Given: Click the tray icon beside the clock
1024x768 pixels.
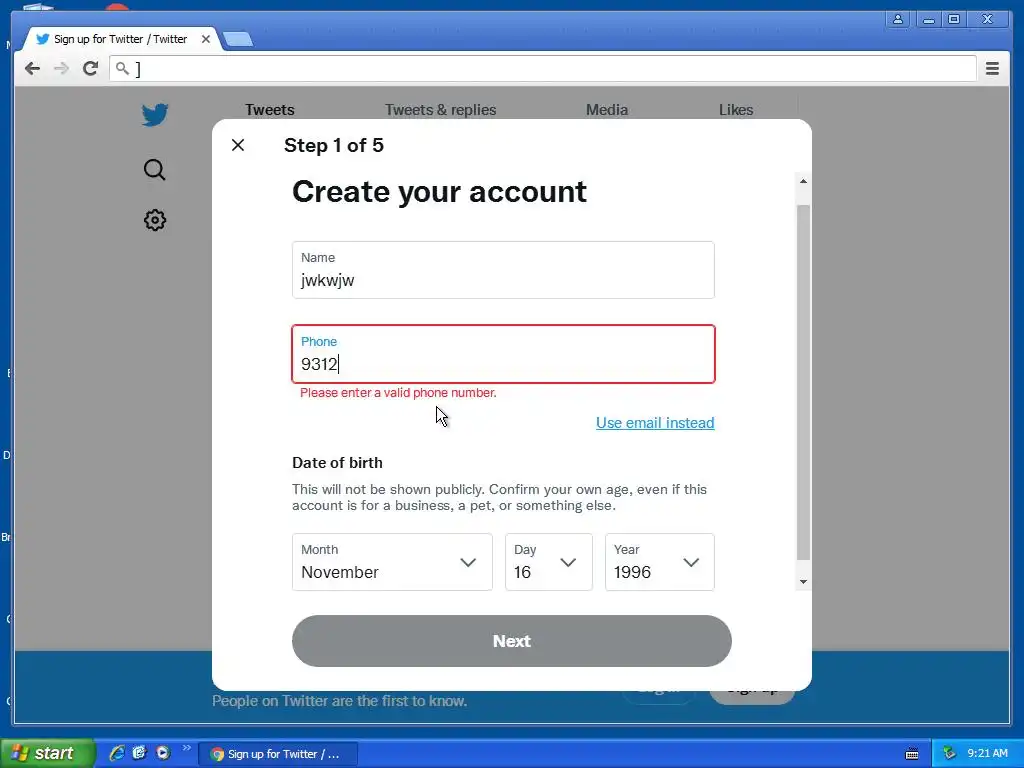Looking at the screenshot, I should pos(950,754).
